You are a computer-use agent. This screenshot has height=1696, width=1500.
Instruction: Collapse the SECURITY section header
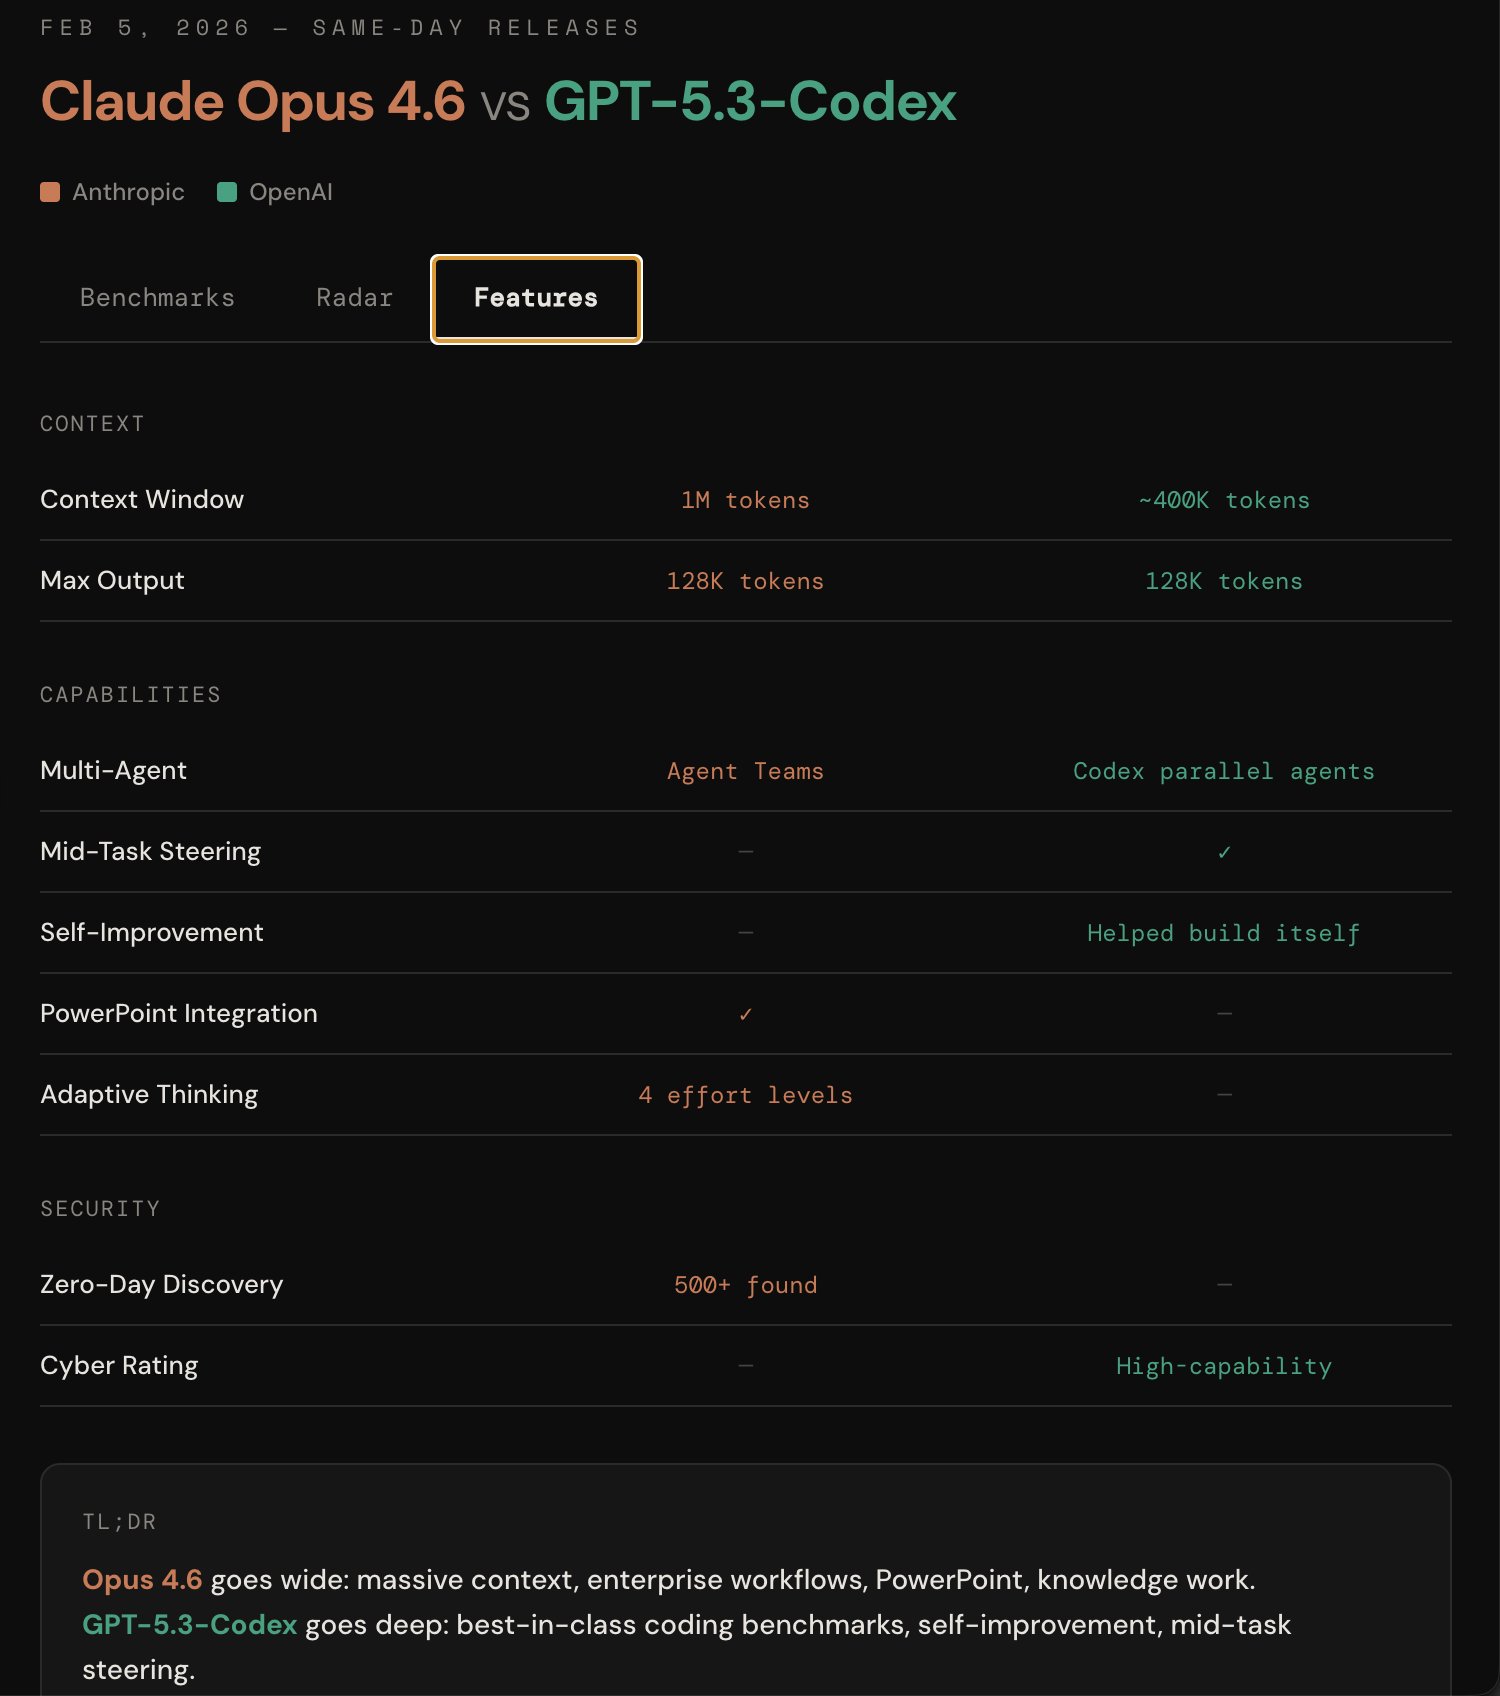point(100,1208)
